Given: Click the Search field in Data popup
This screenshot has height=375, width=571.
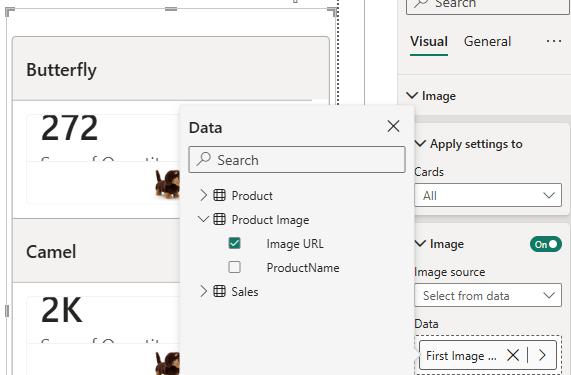Looking at the screenshot, I should (297, 160).
